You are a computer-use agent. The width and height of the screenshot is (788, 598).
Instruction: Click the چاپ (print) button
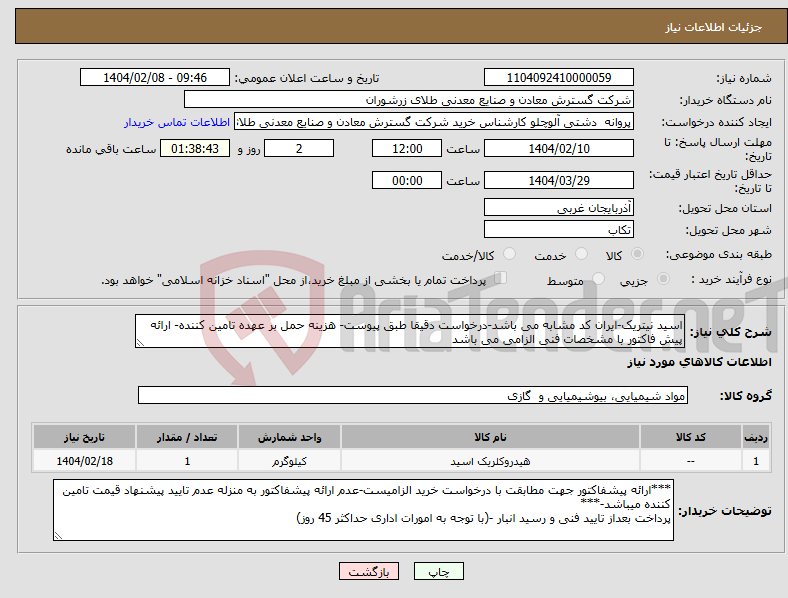pyautogui.click(x=438, y=571)
